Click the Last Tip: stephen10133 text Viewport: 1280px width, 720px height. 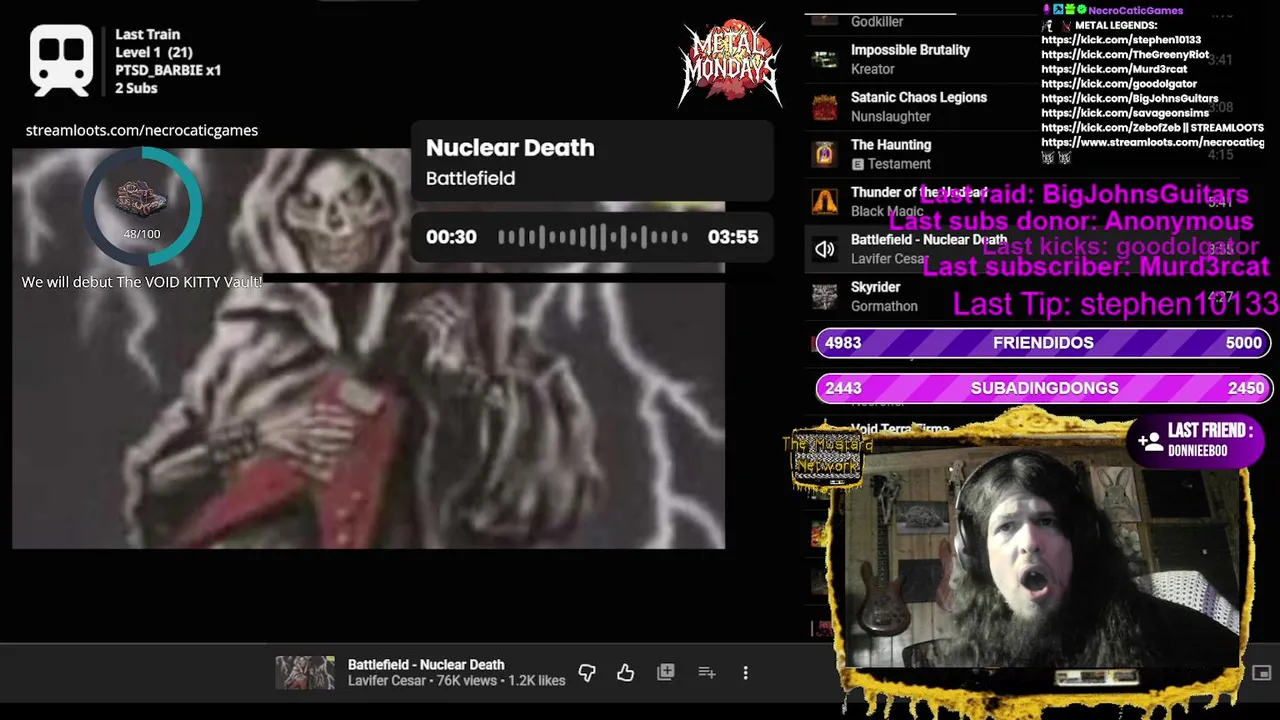(1115, 303)
